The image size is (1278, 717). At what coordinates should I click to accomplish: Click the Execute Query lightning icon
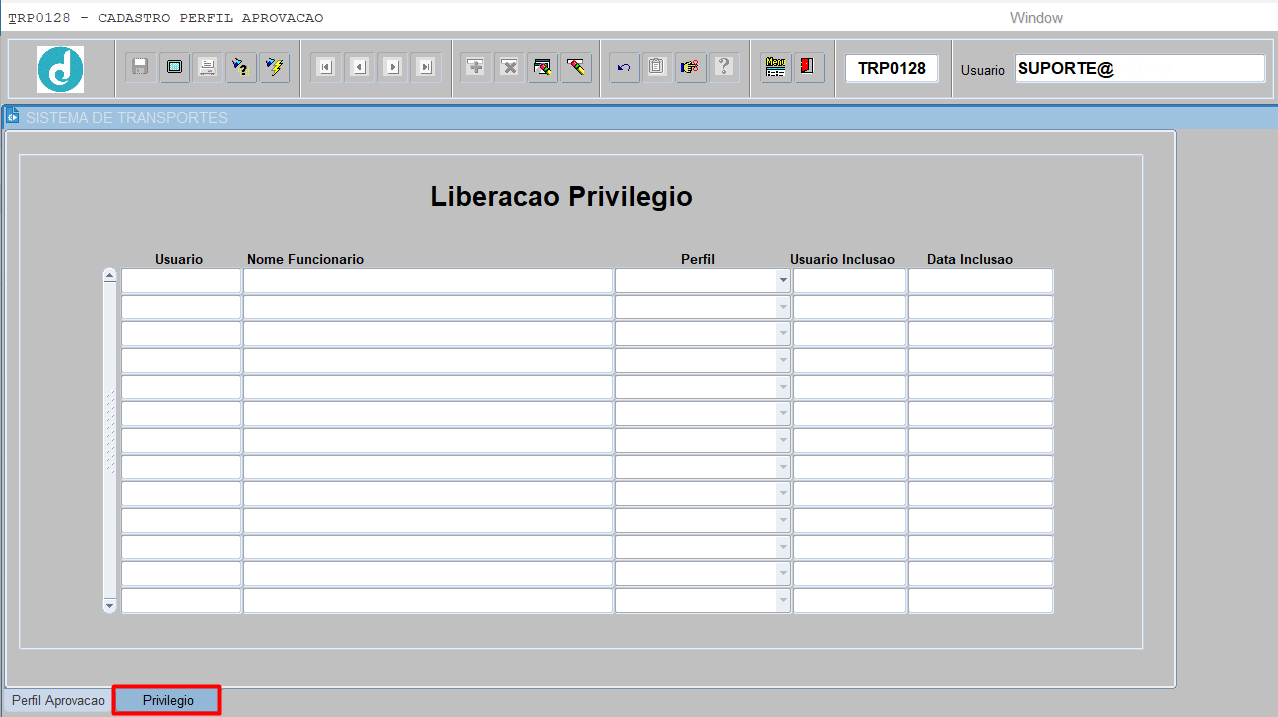click(x=274, y=67)
